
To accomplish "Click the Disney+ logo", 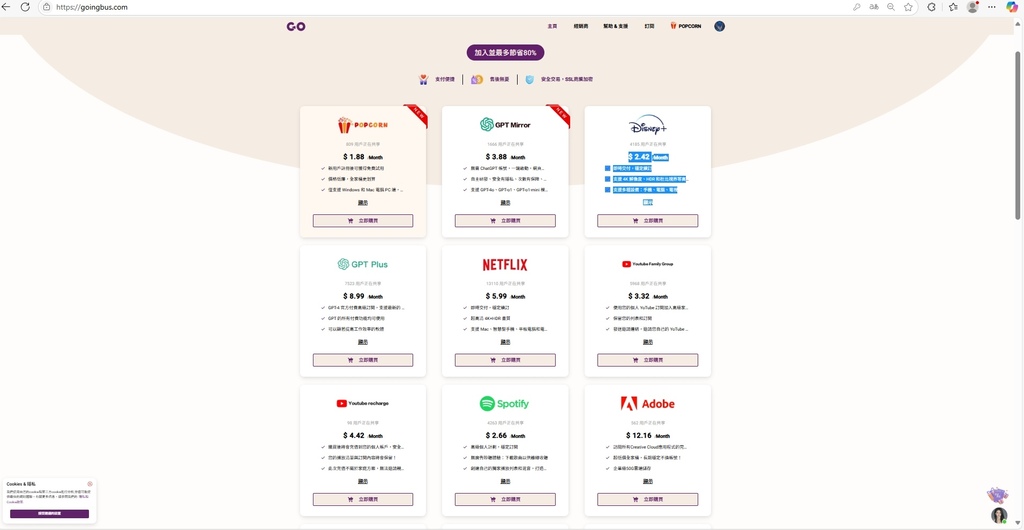I will (x=647, y=125).
